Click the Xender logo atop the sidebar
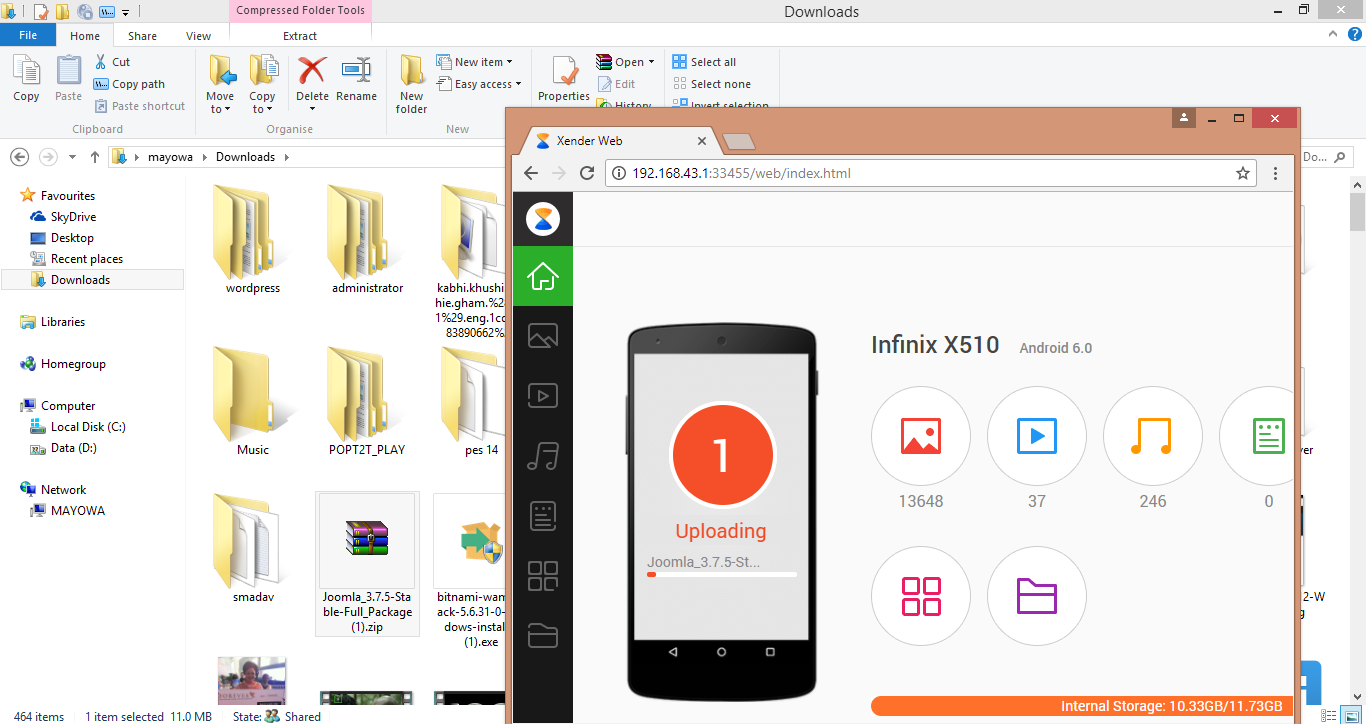This screenshot has width=1366, height=724. pyautogui.click(x=543, y=219)
